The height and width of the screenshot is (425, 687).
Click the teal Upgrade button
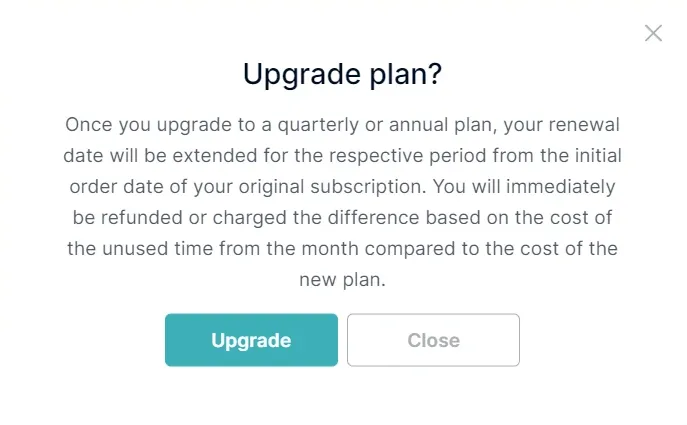(x=251, y=340)
